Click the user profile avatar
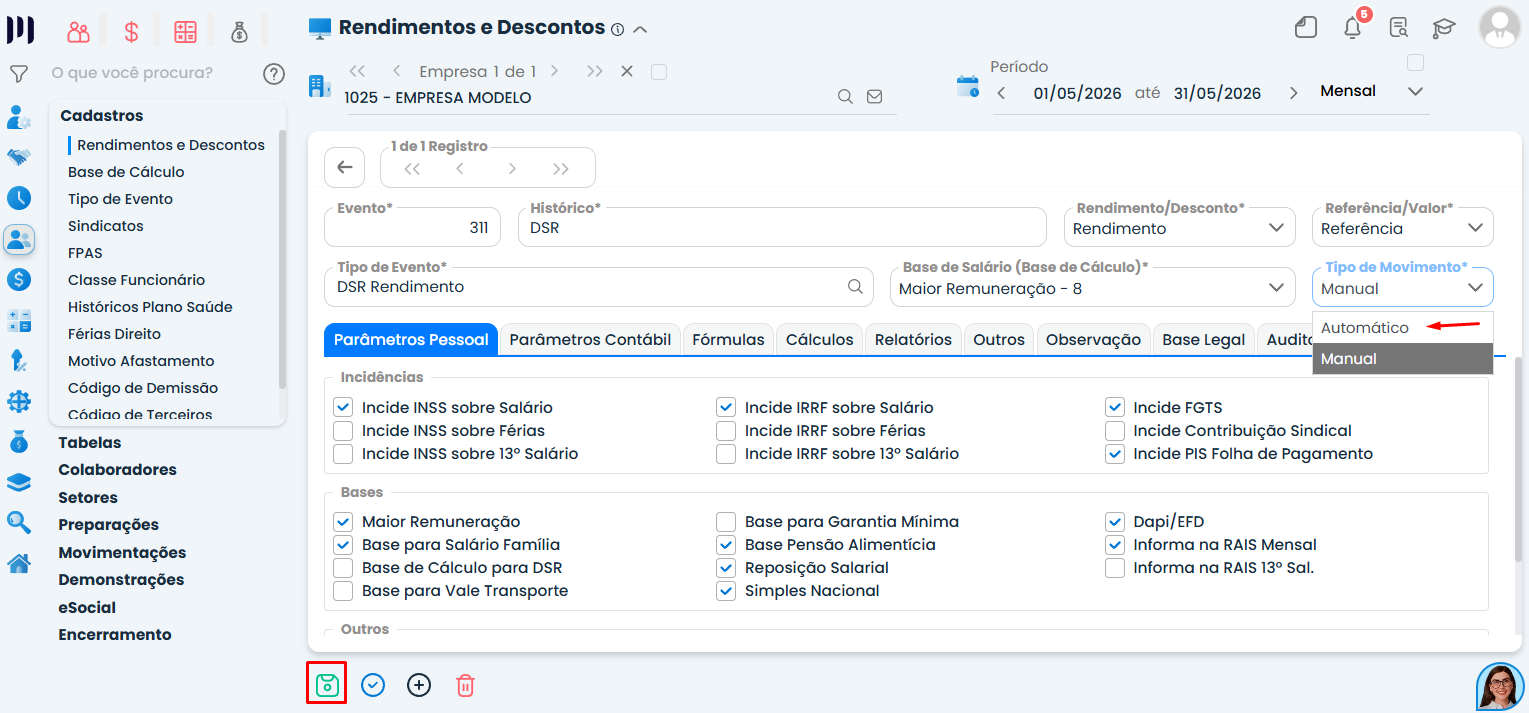 point(1499,27)
